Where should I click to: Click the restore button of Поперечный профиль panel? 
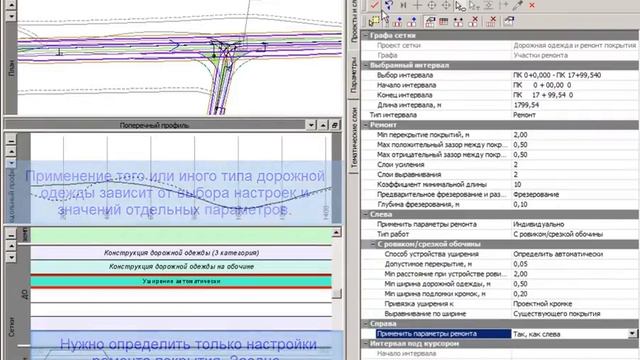click(x=335, y=125)
